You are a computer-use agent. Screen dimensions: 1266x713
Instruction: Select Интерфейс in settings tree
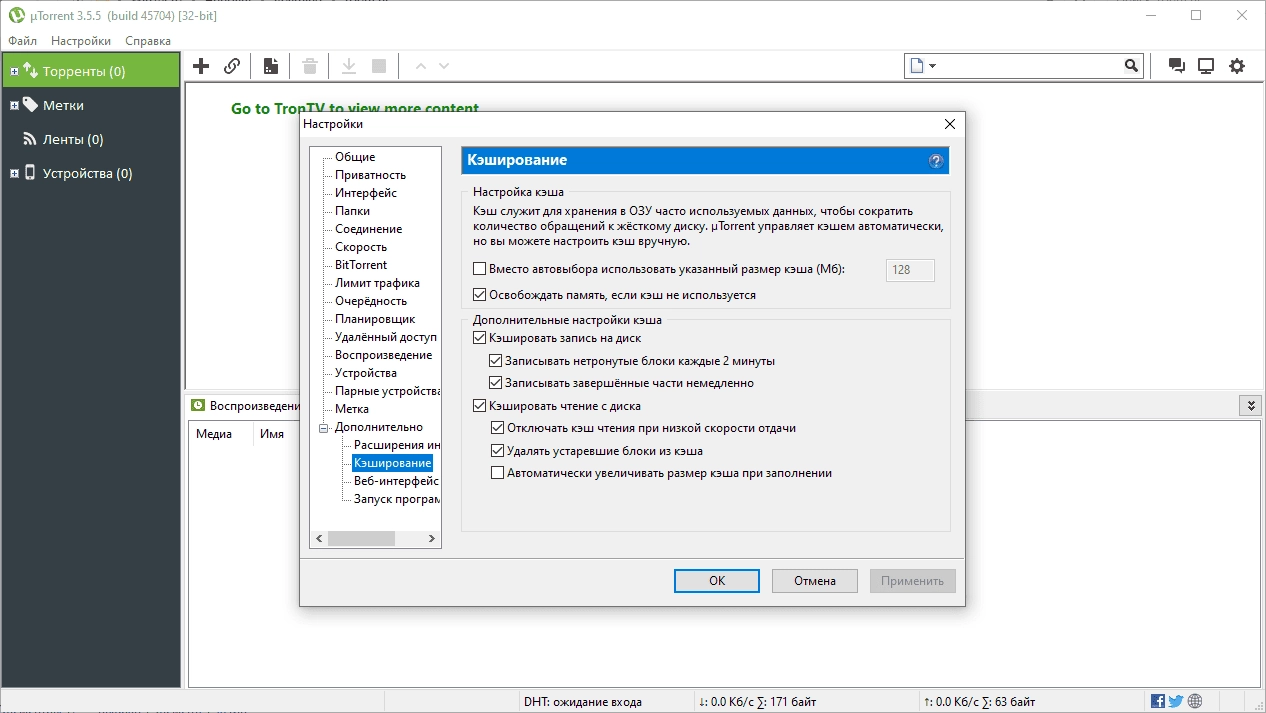tap(366, 193)
